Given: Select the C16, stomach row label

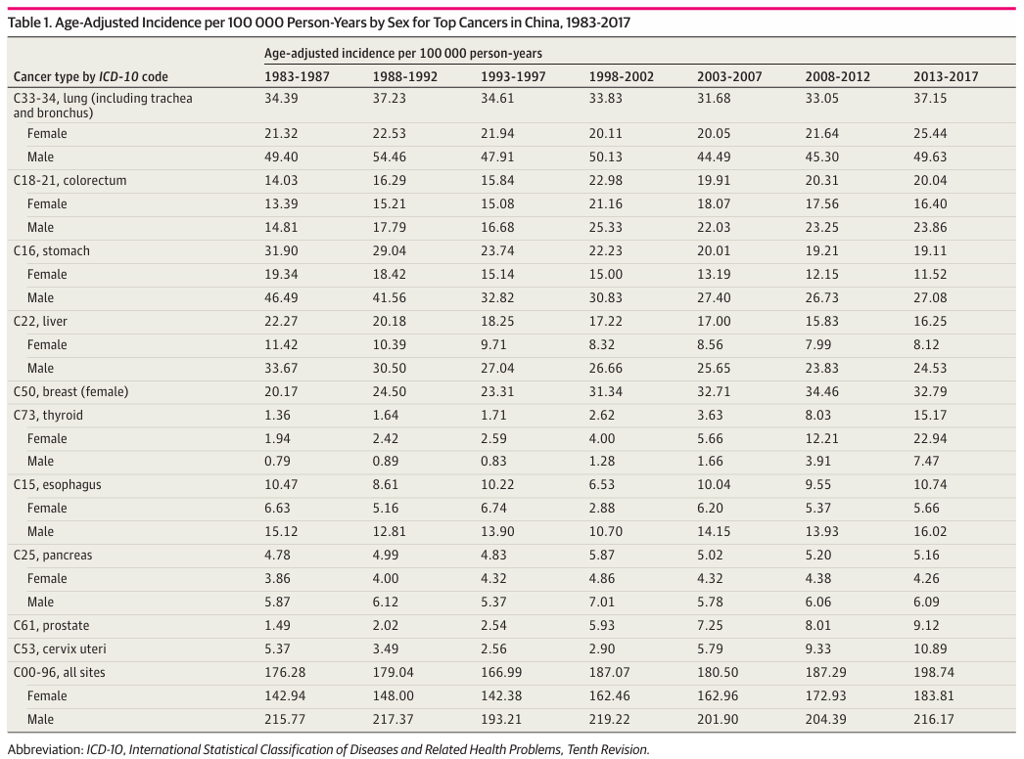Looking at the screenshot, I should point(52,251).
